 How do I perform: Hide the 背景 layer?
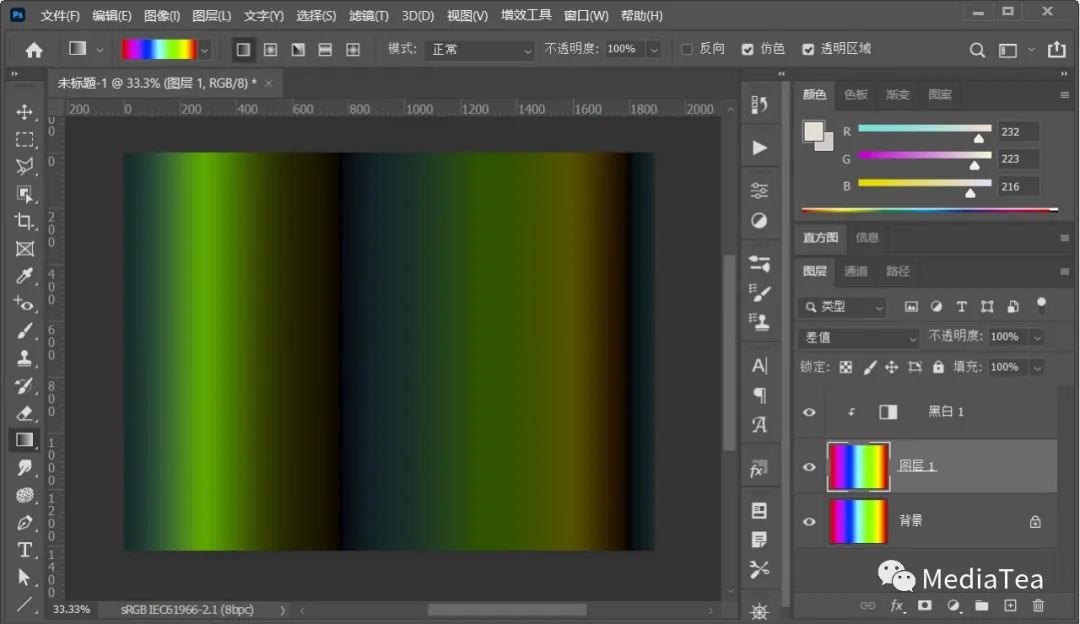(809, 521)
